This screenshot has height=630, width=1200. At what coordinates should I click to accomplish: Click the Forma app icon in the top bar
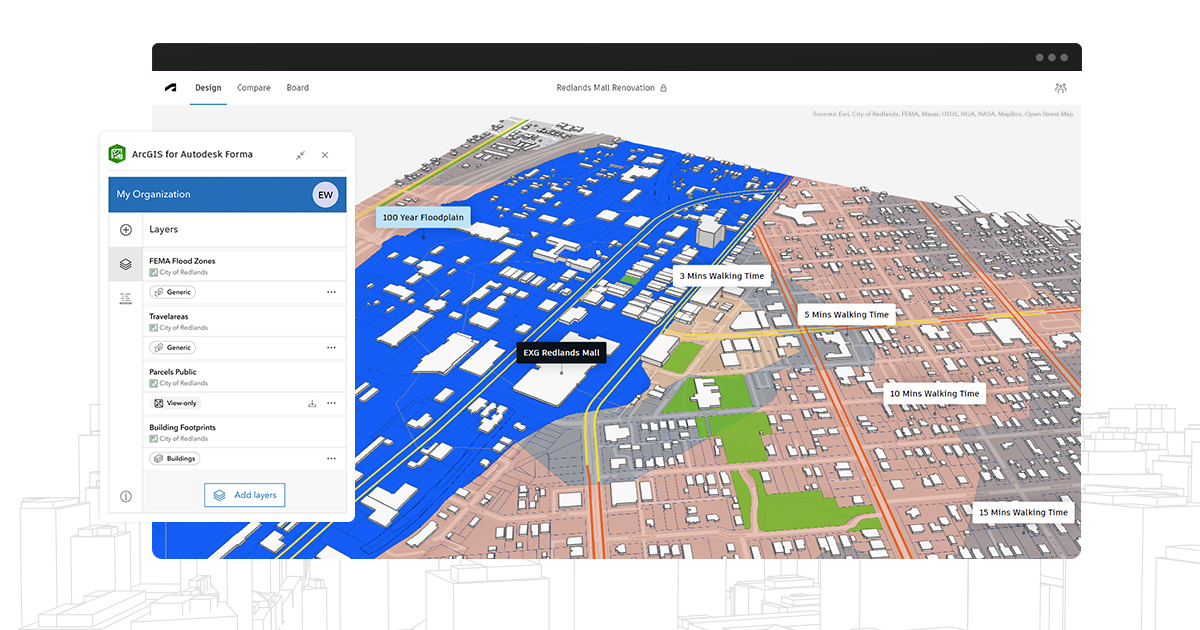point(169,88)
